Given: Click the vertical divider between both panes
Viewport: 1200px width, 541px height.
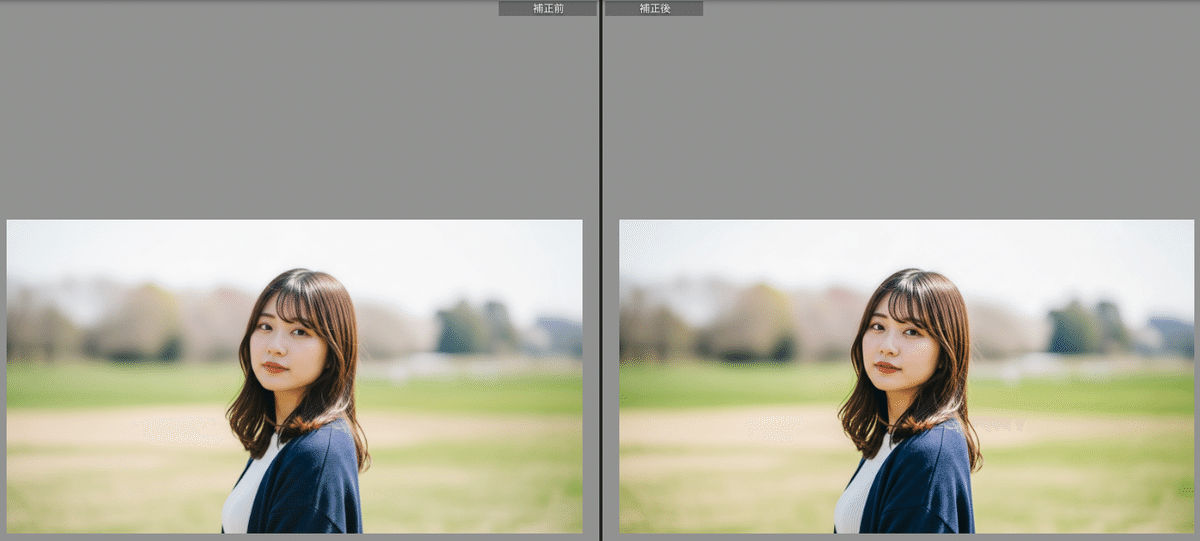Looking at the screenshot, I should (x=600, y=270).
